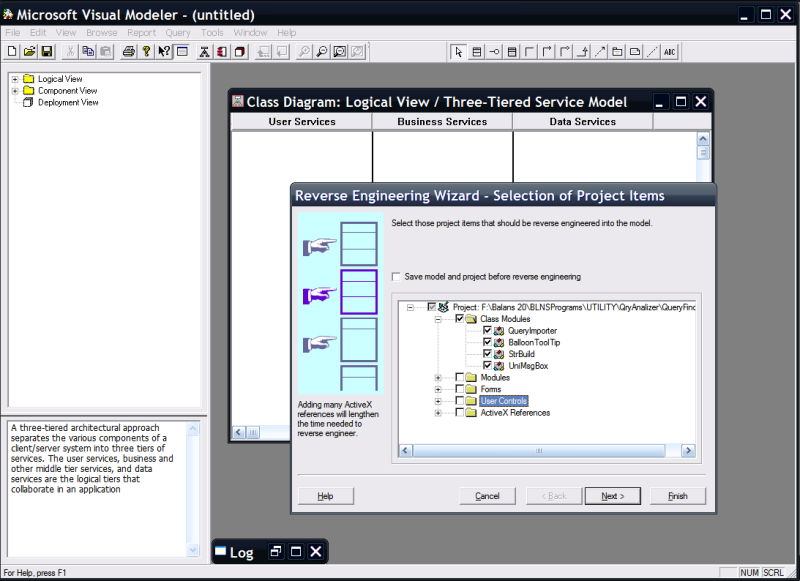Viewport: 800px width, 581px height.
Task: Select Deployment View in the browser tree
Action: (x=68, y=103)
